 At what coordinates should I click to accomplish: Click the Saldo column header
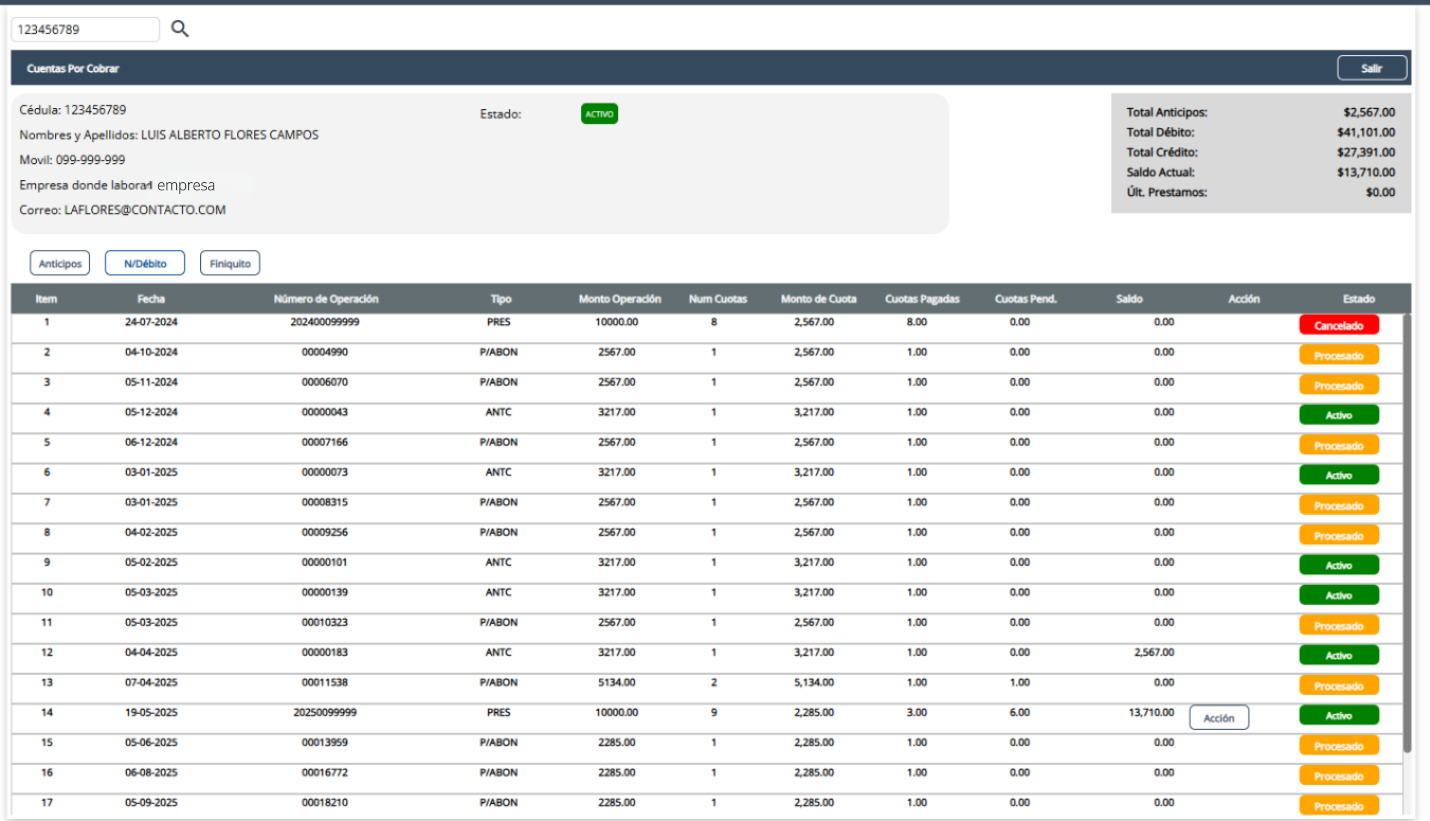click(1130, 299)
